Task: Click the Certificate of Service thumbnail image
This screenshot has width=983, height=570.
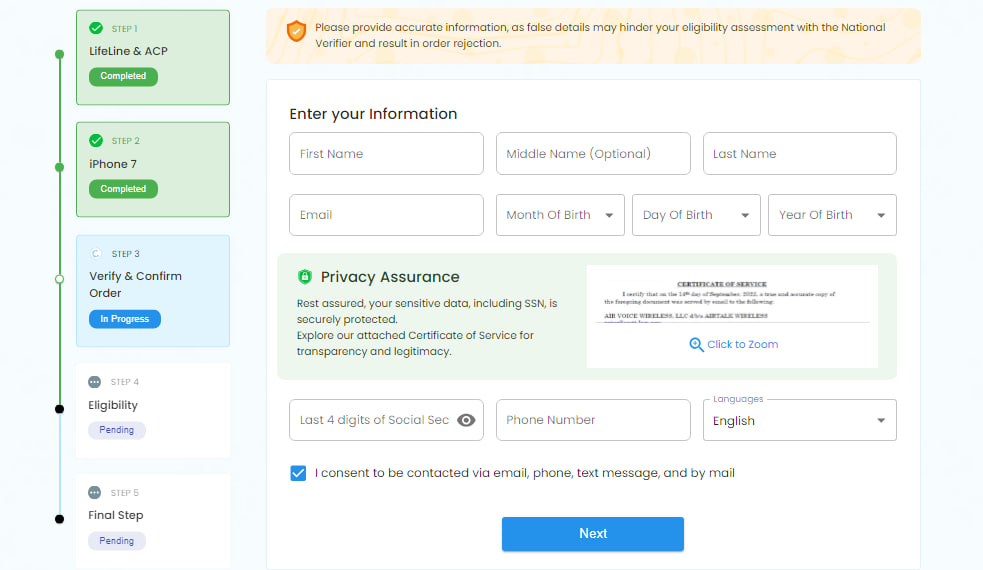Action: pyautogui.click(x=732, y=302)
